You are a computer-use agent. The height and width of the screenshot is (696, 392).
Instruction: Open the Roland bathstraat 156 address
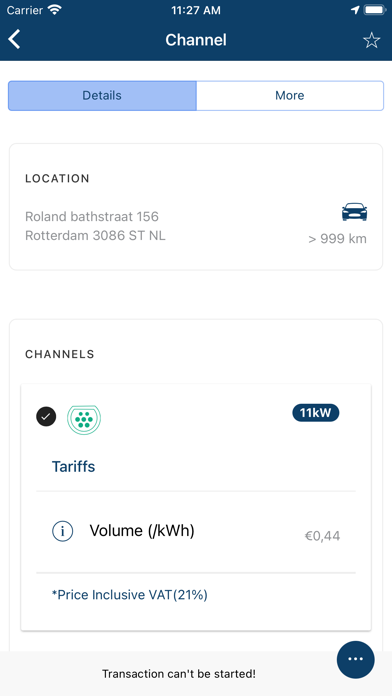(92, 217)
